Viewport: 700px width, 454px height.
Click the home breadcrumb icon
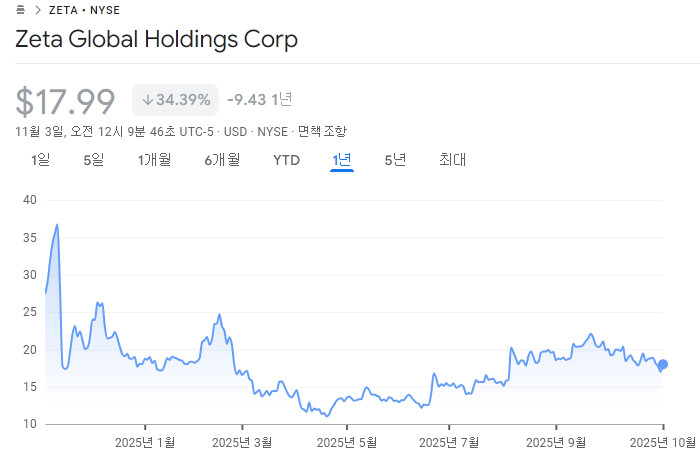click(21, 10)
